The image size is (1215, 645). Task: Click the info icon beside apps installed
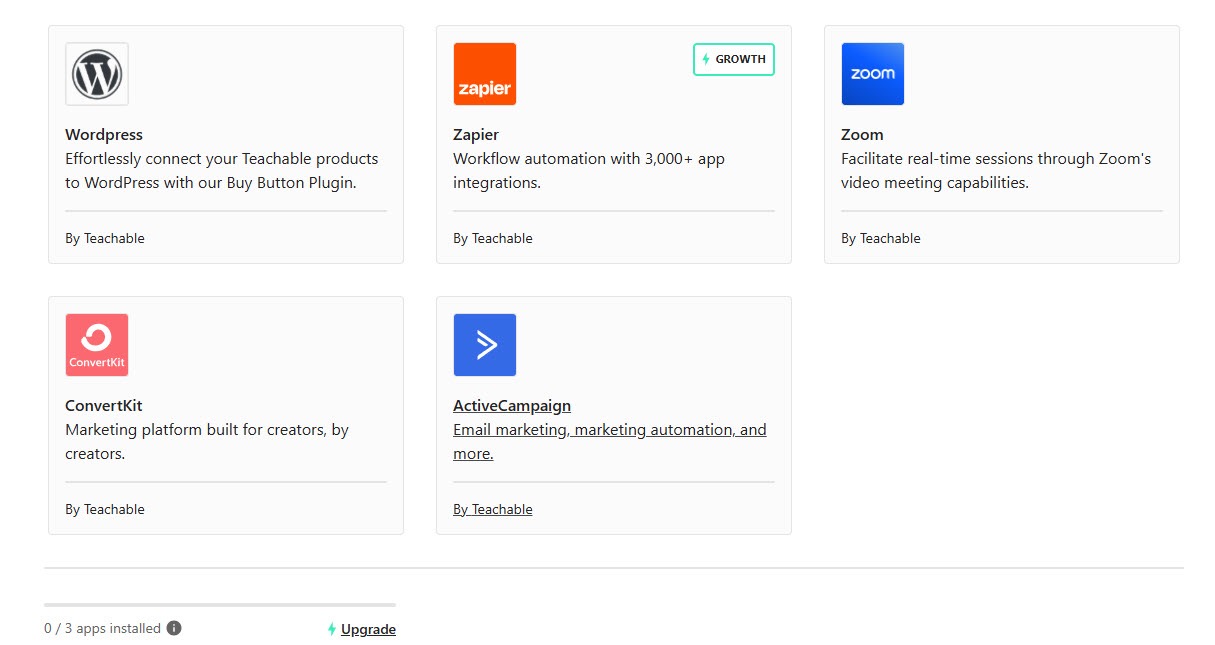pyautogui.click(x=174, y=628)
